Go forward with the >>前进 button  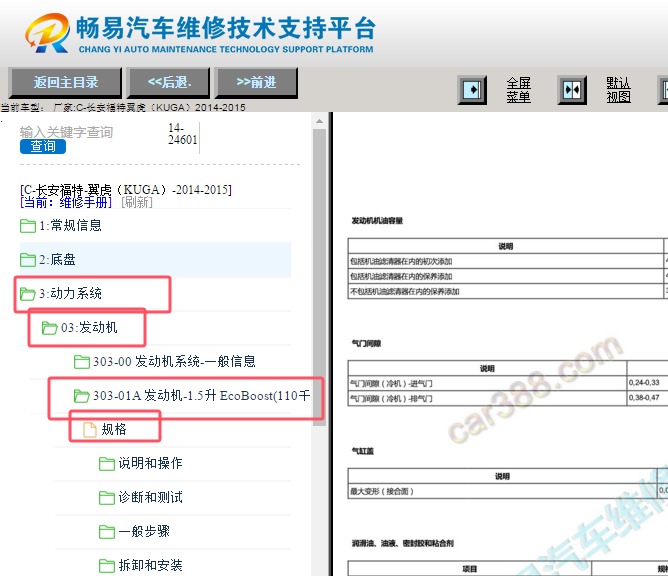tap(257, 82)
